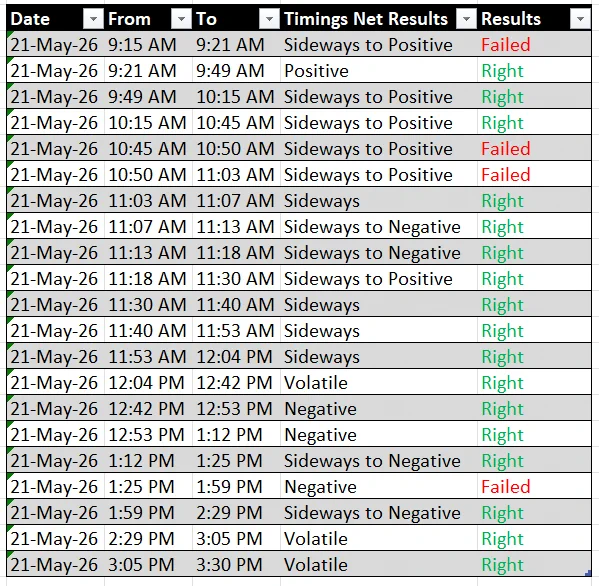Select the 1:59 PM To cell
Screen dimensions: 599x586
(x=236, y=486)
